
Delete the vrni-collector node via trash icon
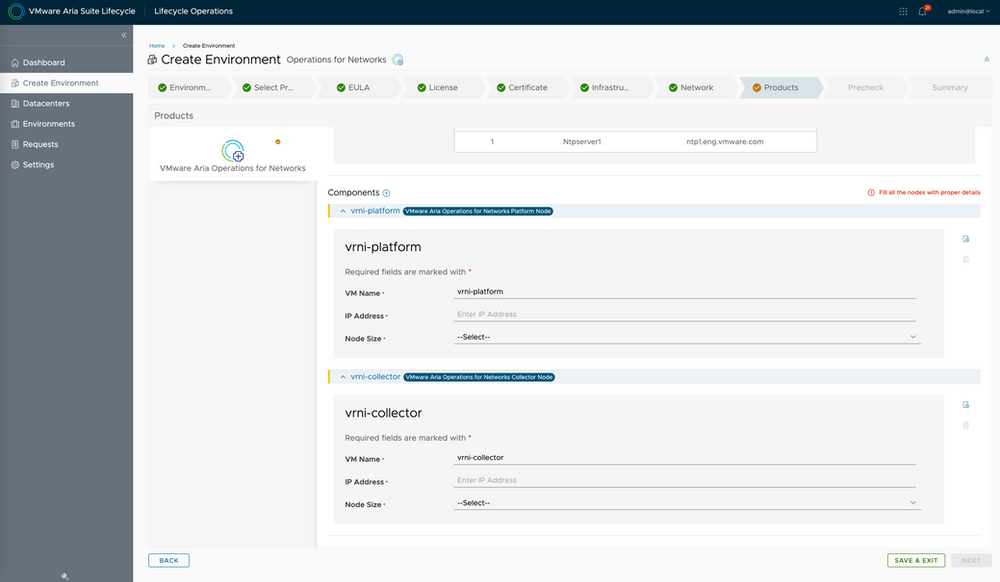(x=966, y=426)
